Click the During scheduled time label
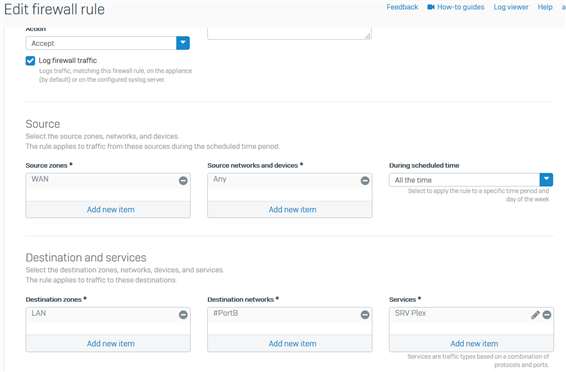Screen dimensions: 566x372 tap(424, 166)
